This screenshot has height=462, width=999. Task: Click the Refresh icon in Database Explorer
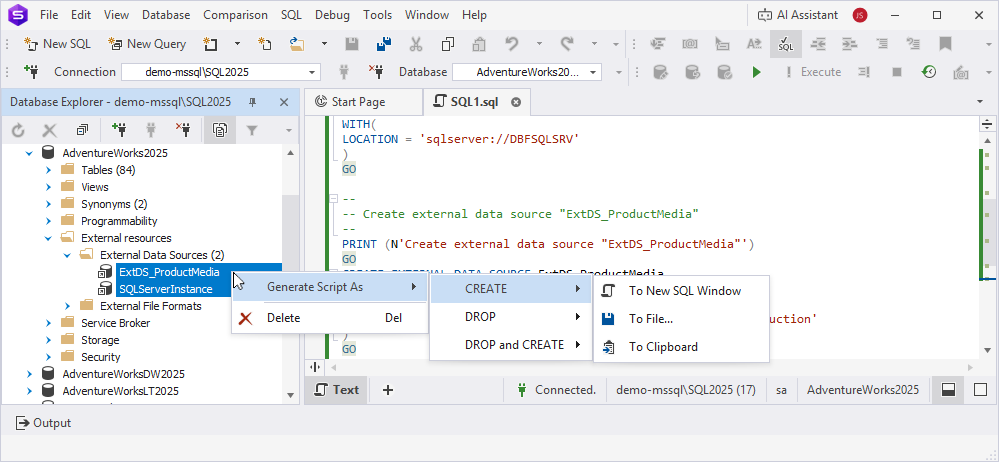(18, 130)
